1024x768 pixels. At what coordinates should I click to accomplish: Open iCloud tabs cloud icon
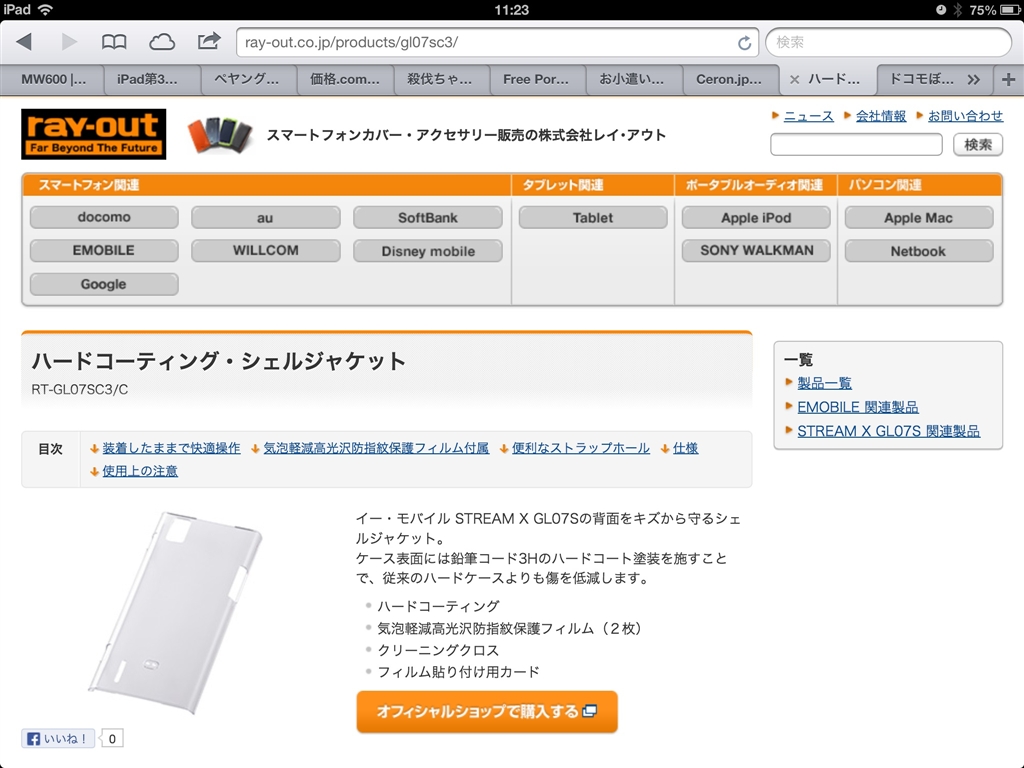(161, 42)
